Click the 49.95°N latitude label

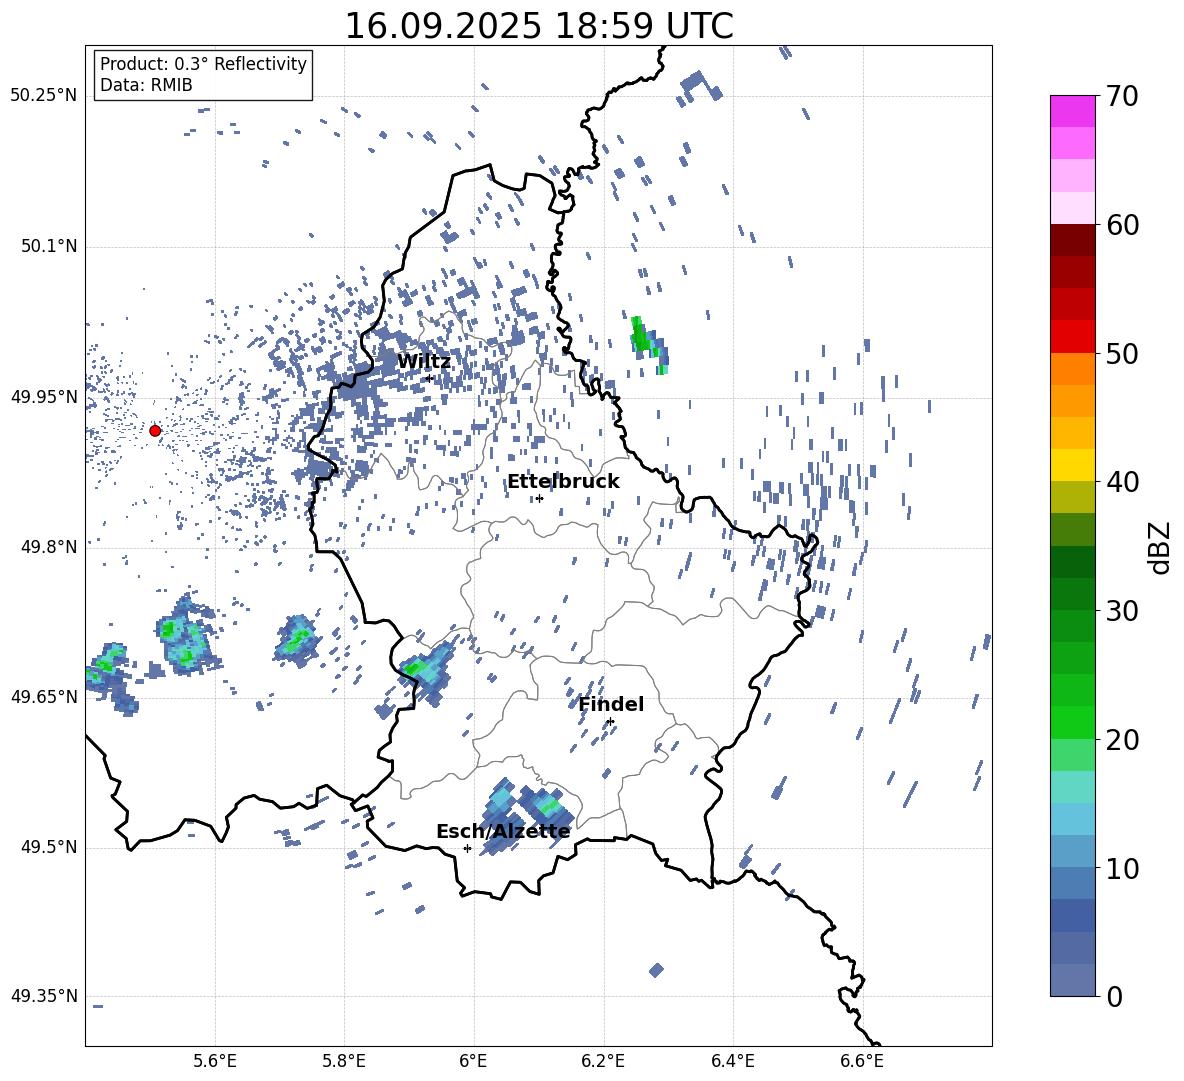click(44, 397)
